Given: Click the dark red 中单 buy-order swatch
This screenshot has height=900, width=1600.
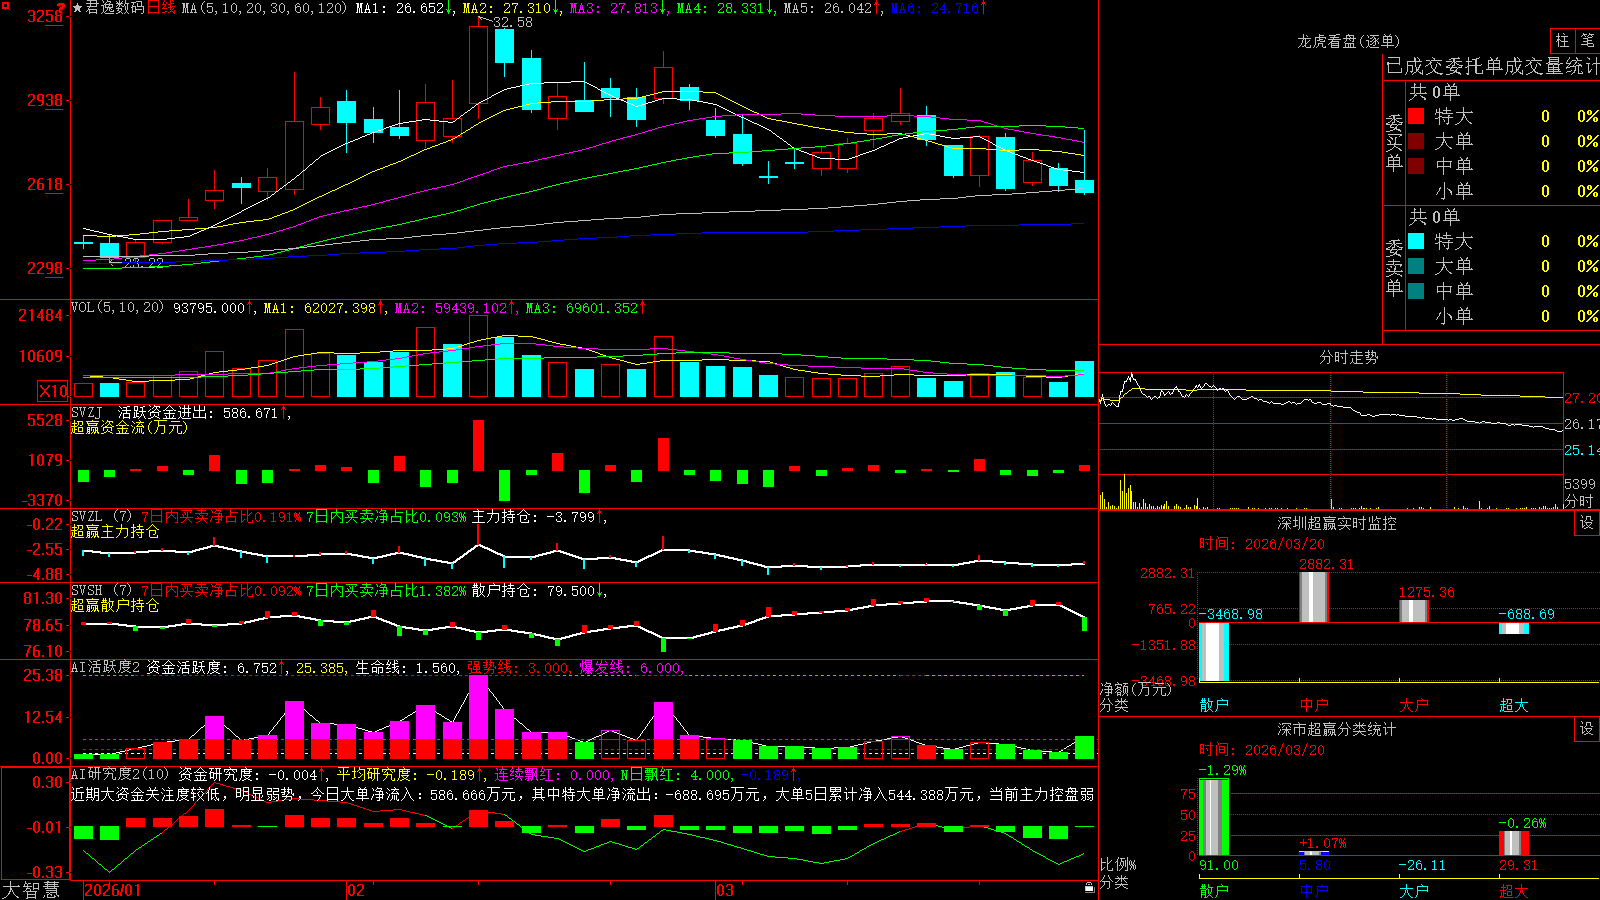Looking at the screenshot, I should (x=1416, y=165).
